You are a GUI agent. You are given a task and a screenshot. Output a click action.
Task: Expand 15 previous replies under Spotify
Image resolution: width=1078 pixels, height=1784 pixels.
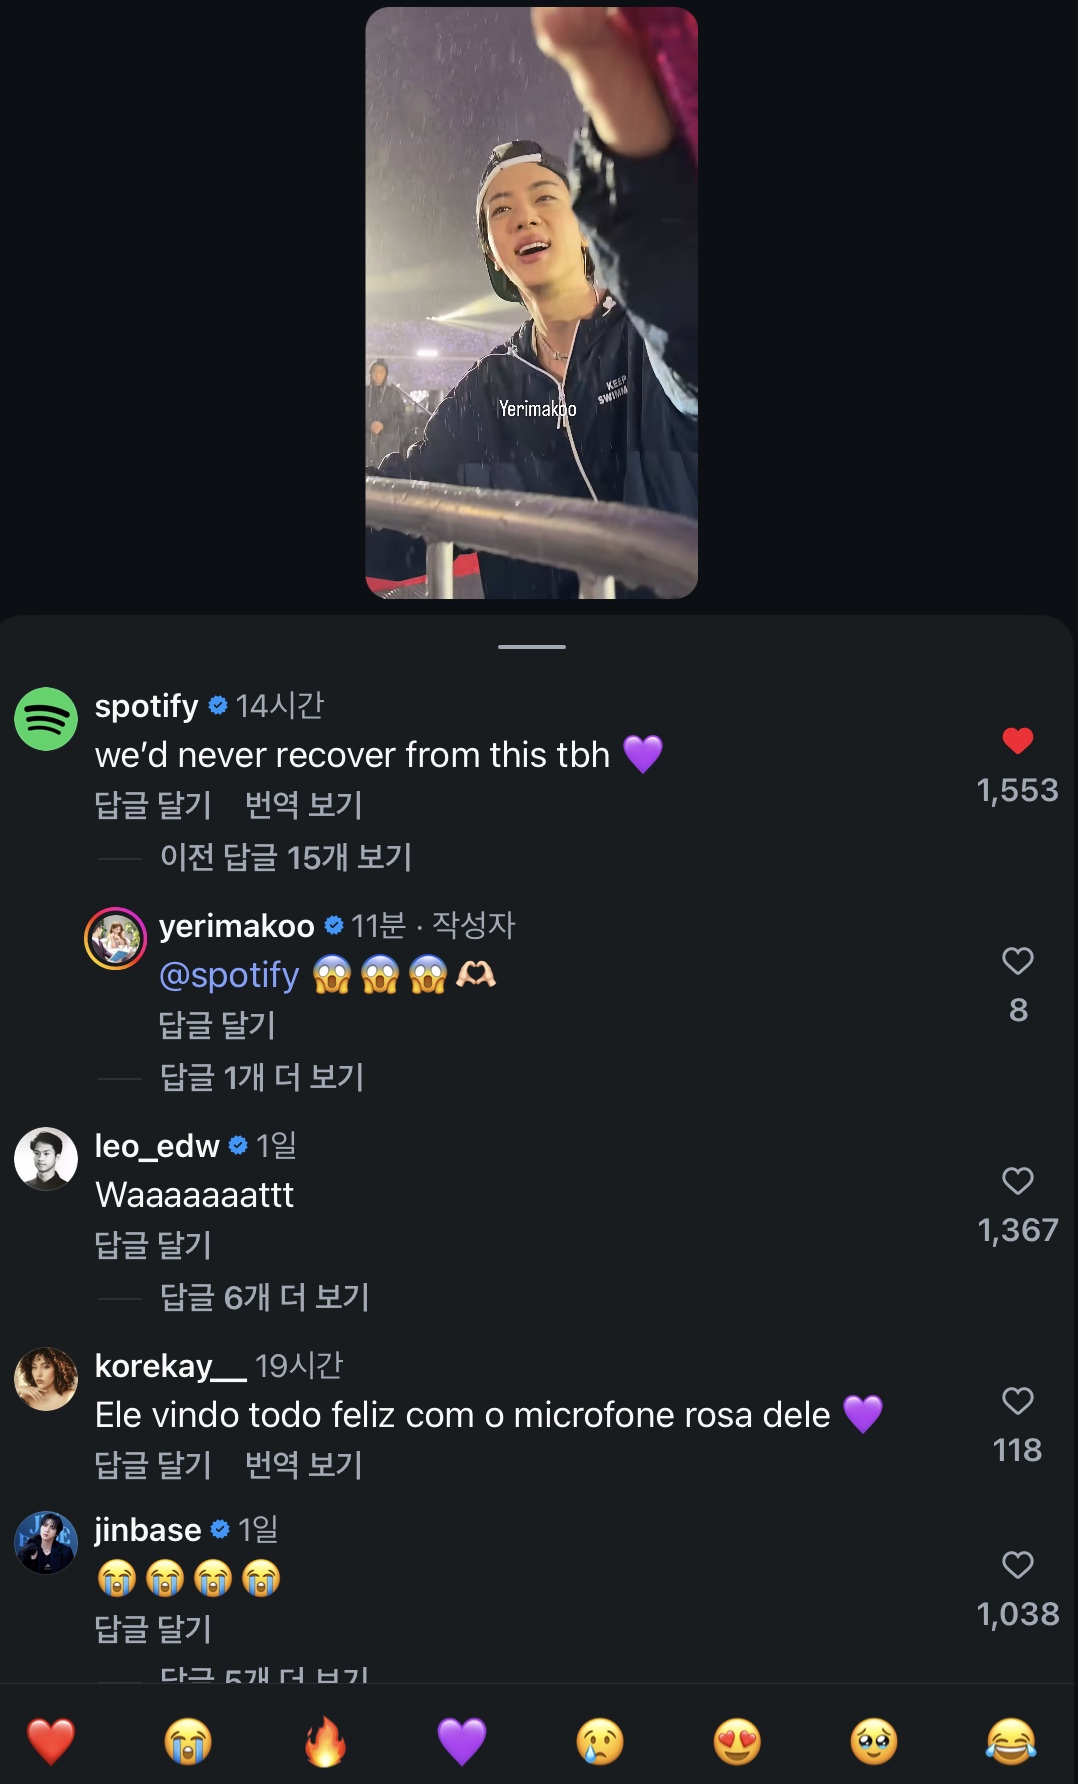click(x=286, y=857)
